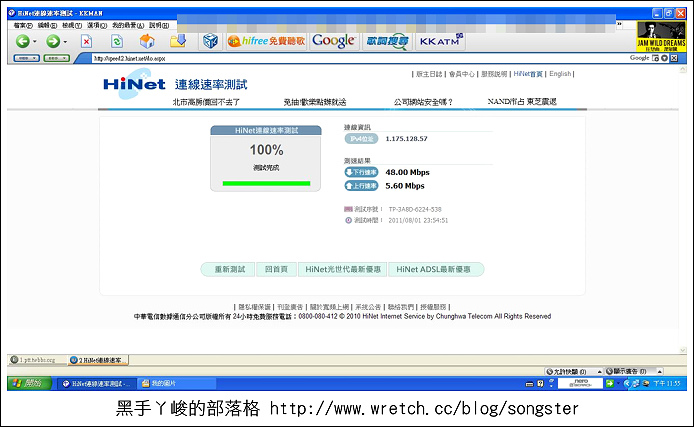Stop loading with the red X page icon

click(x=86, y=42)
